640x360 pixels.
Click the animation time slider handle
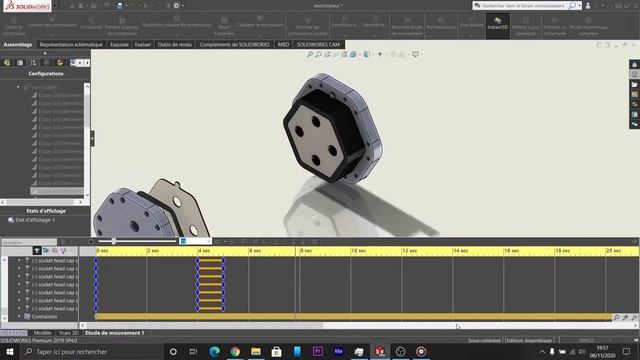[113, 242]
